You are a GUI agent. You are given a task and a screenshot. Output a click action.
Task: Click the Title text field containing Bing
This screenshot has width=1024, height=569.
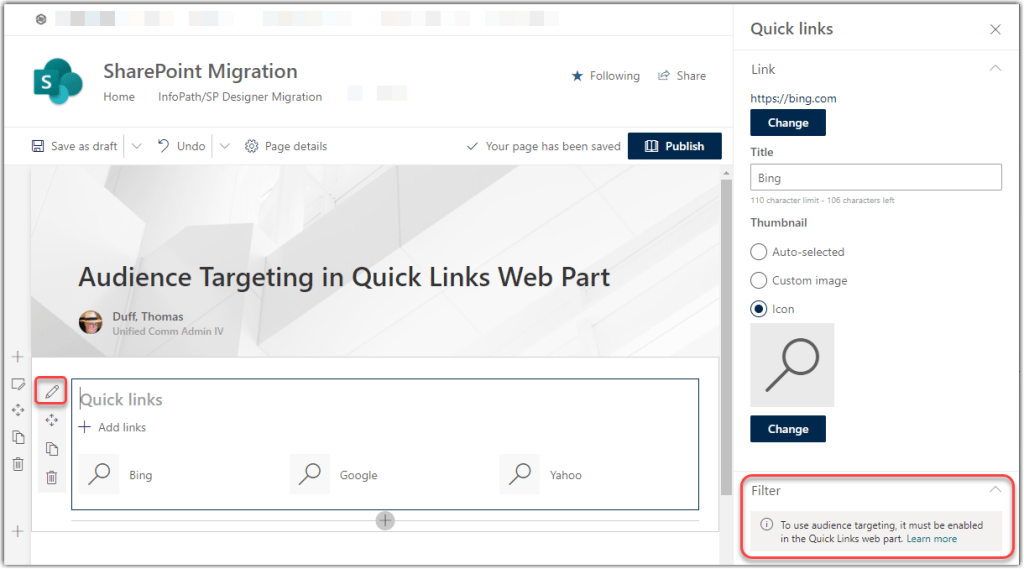pos(875,178)
